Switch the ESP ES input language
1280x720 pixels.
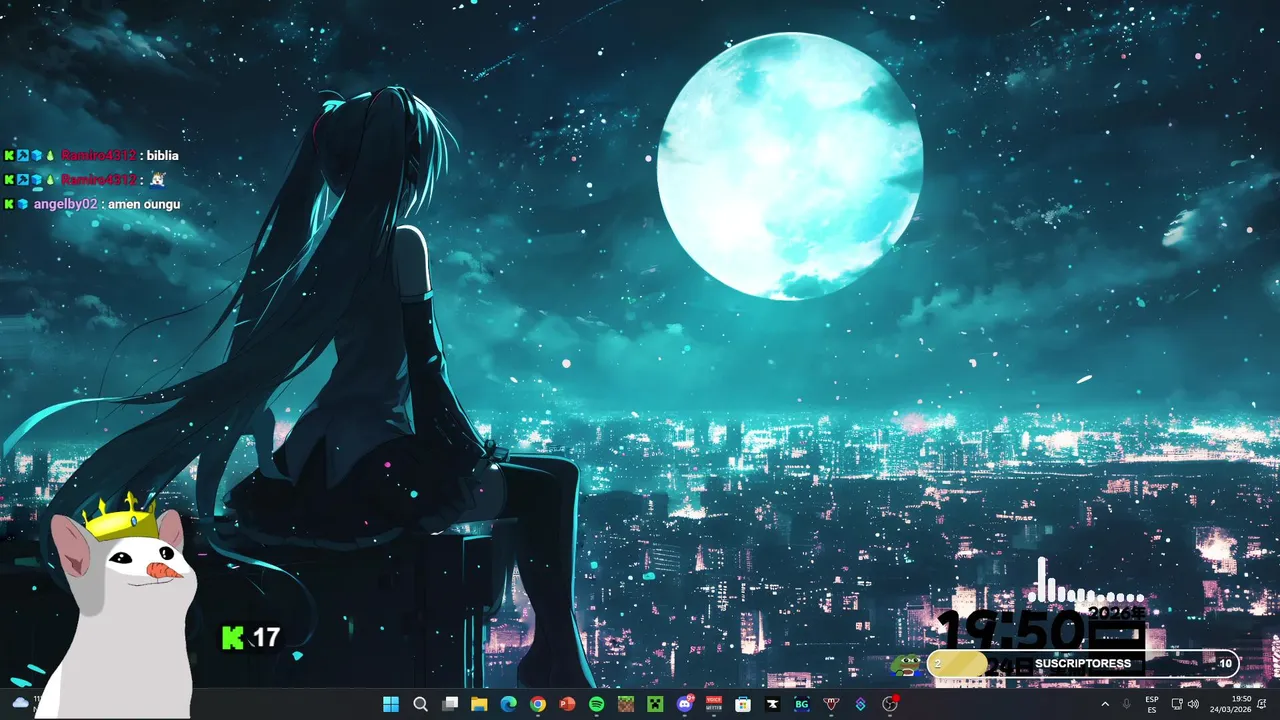click(x=1152, y=704)
